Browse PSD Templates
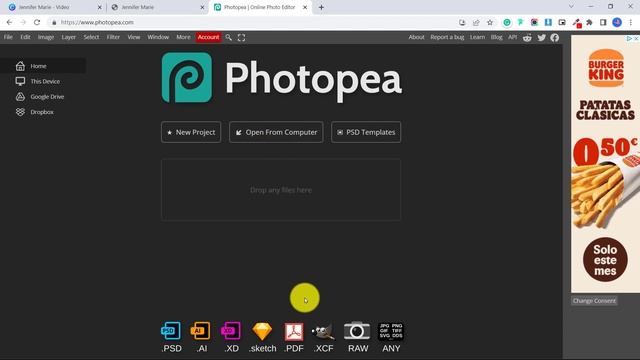The height and width of the screenshot is (360, 640). click(x=366, y=132)
